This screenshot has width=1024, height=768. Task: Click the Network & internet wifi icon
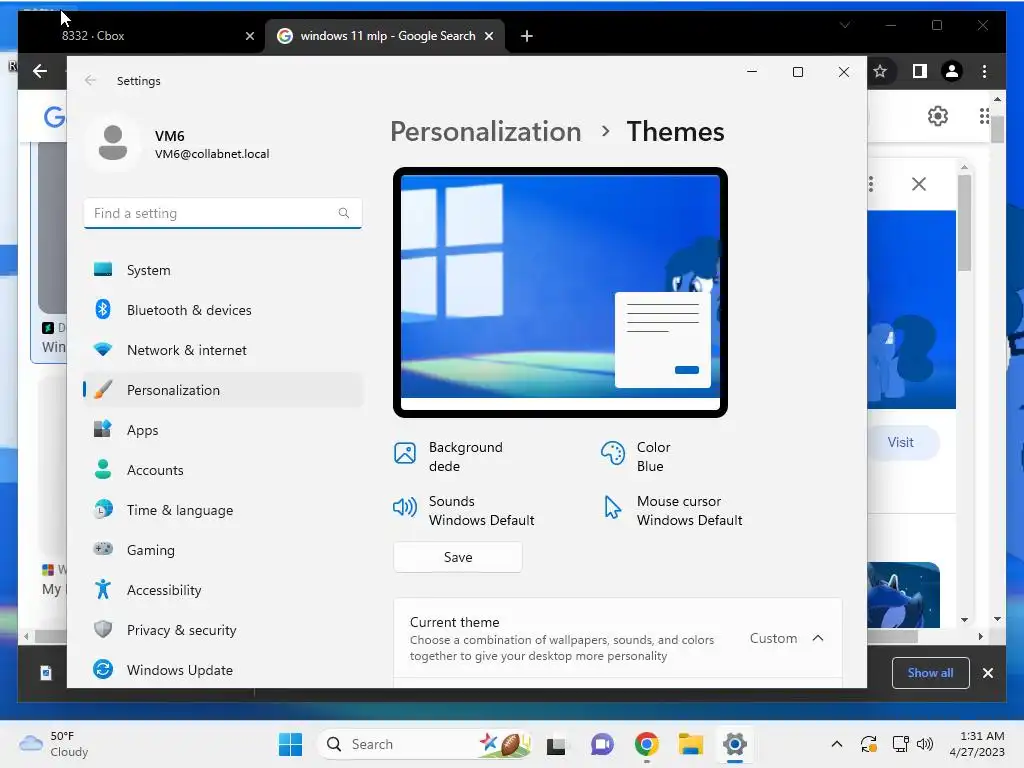(103, 349)
